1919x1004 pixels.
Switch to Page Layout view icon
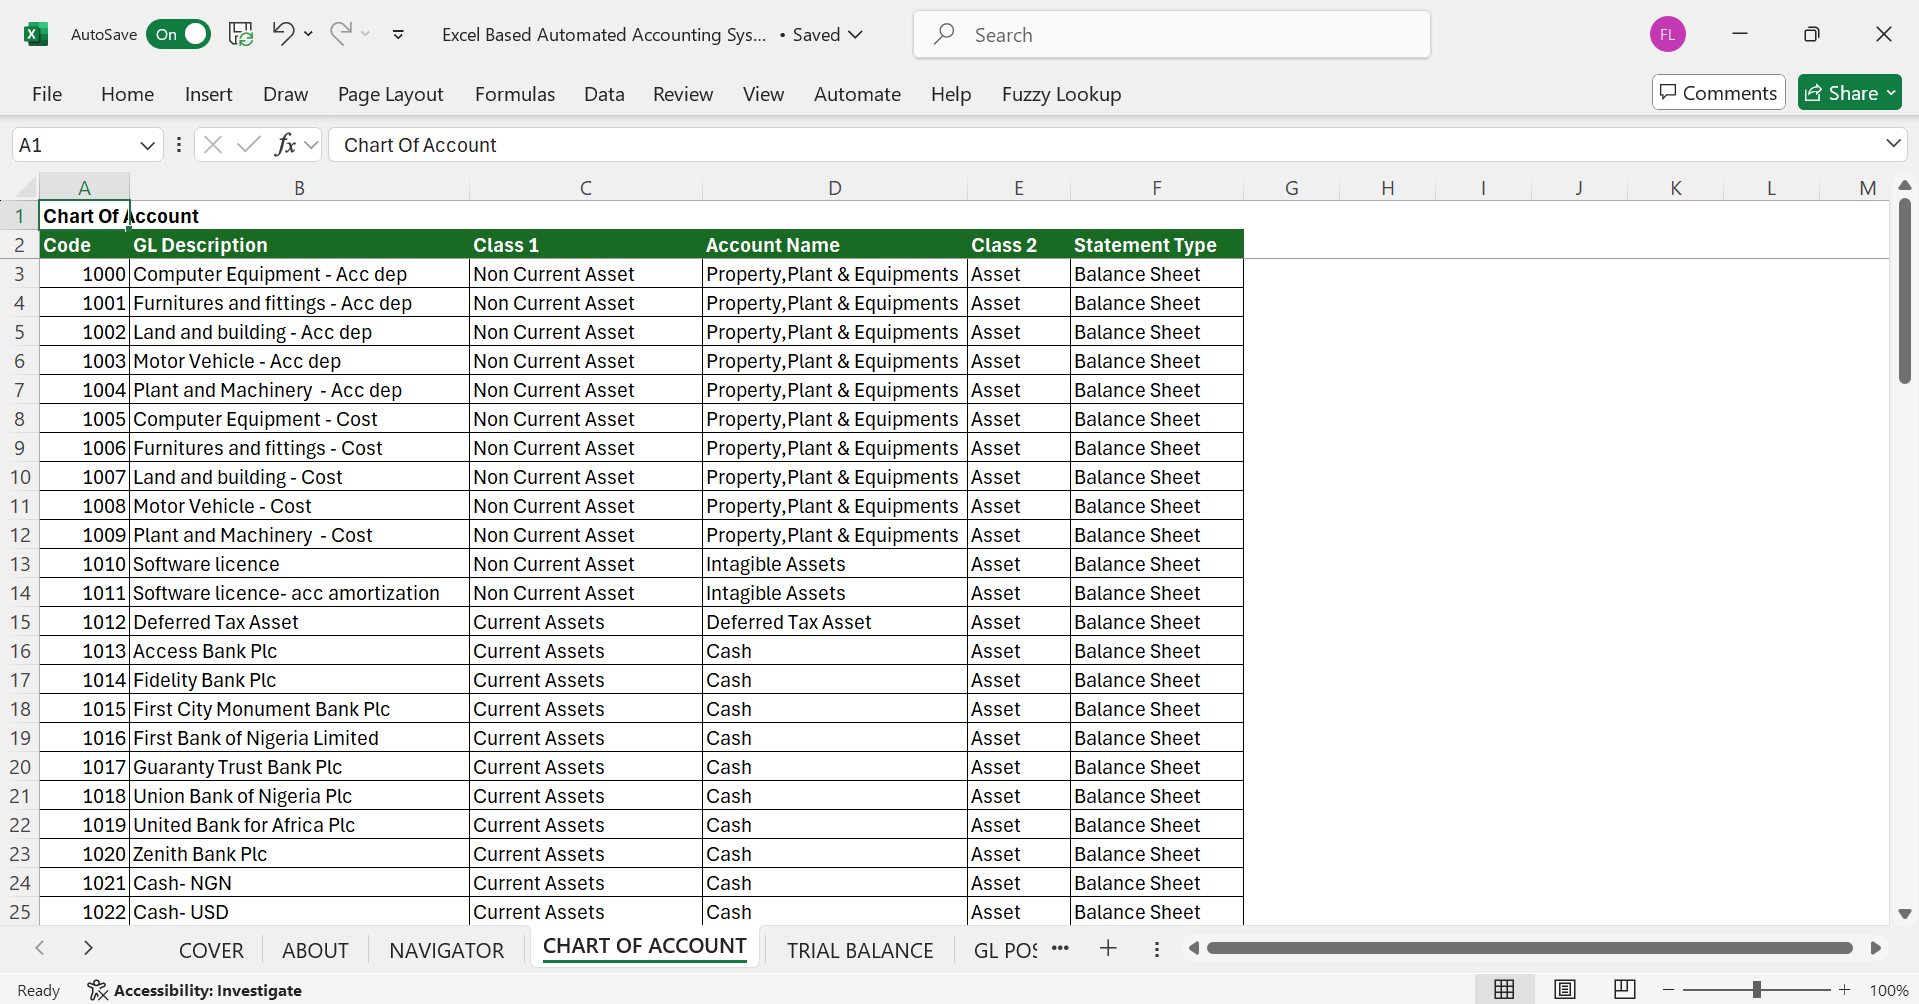(x=1564, y=989)
